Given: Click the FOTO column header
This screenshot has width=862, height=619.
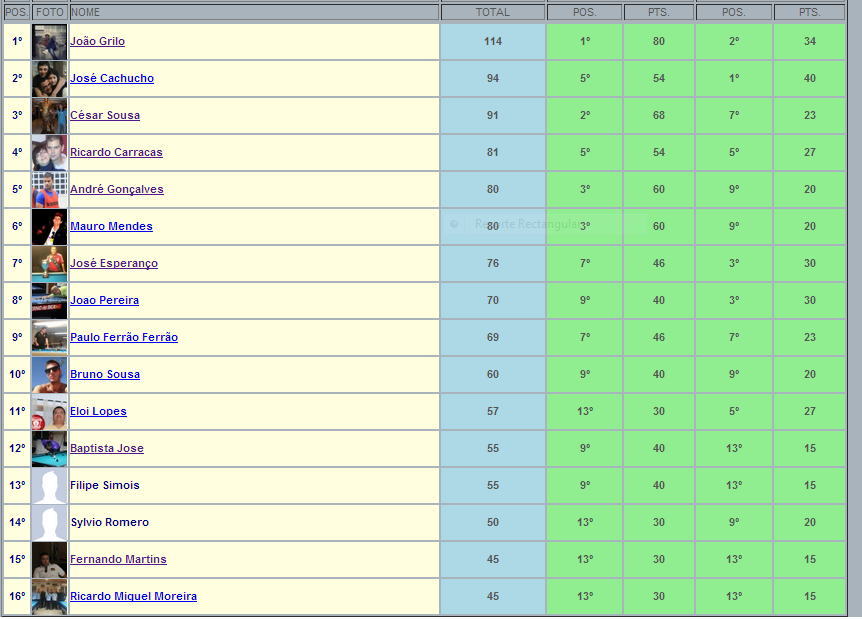Looking at the screenshot, I should click(50, 12).
